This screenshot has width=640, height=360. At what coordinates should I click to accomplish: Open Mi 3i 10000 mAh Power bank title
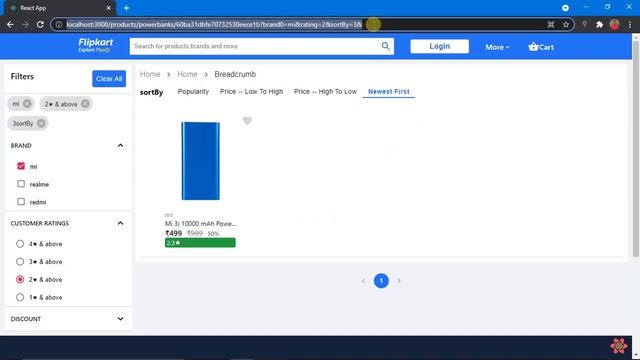coord(200,224)
